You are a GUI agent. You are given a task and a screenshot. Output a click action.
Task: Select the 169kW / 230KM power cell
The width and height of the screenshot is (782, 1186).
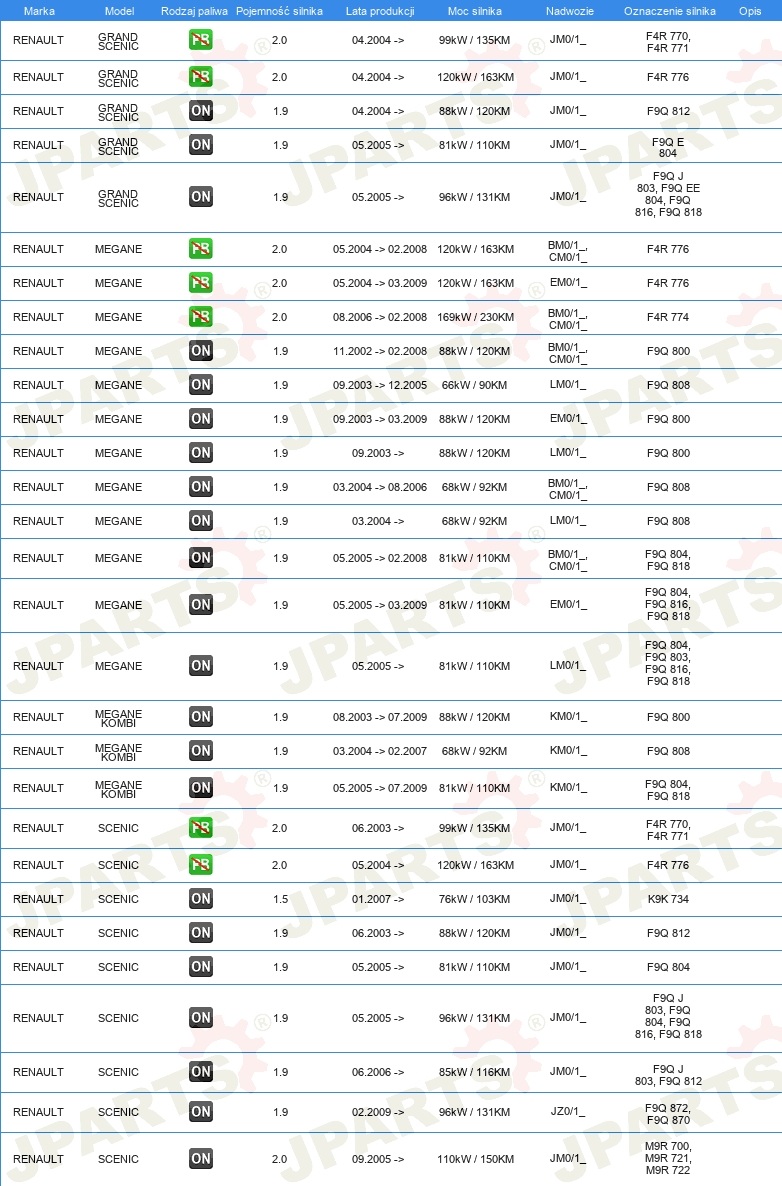click(476, 317)
